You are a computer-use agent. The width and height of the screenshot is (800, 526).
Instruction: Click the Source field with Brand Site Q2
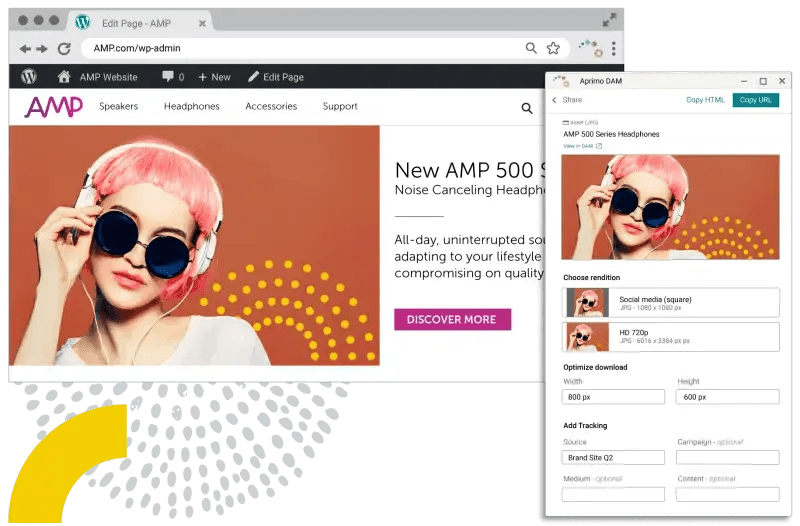(x=613, y=458)
